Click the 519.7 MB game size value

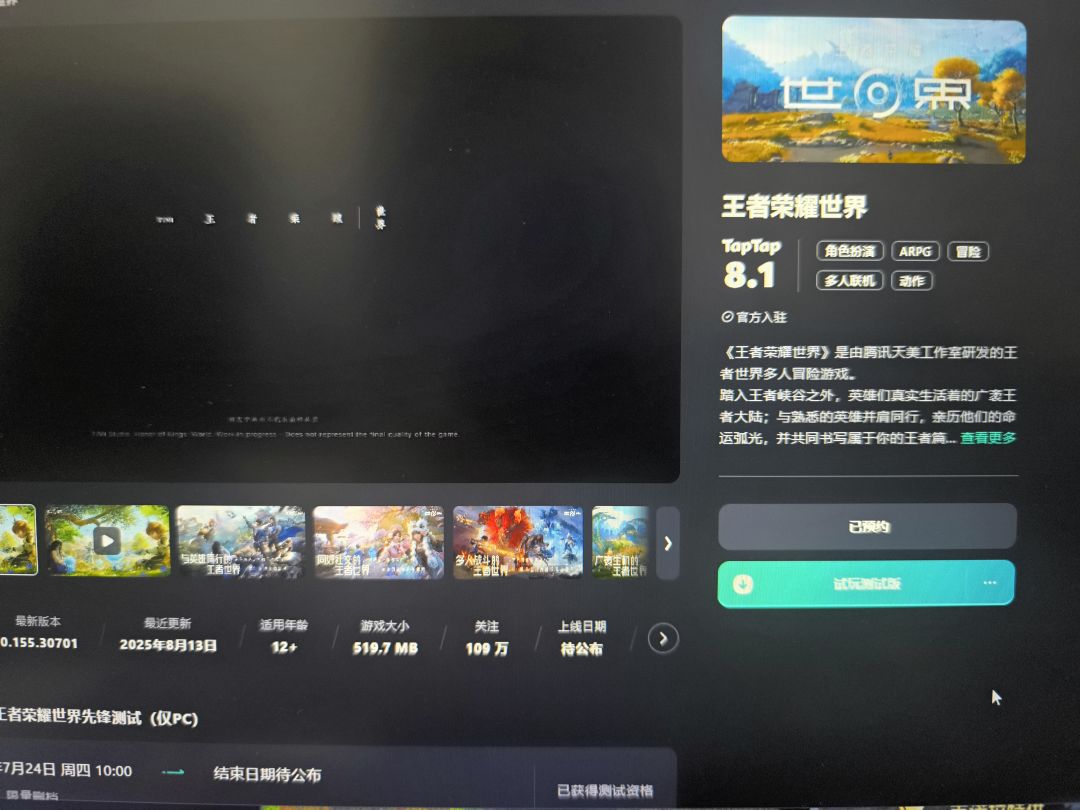pos(385,648)
